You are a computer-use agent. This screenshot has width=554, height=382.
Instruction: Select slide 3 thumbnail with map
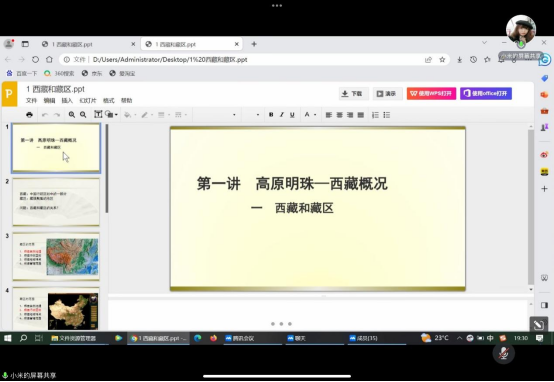click(x=56, y=257)
